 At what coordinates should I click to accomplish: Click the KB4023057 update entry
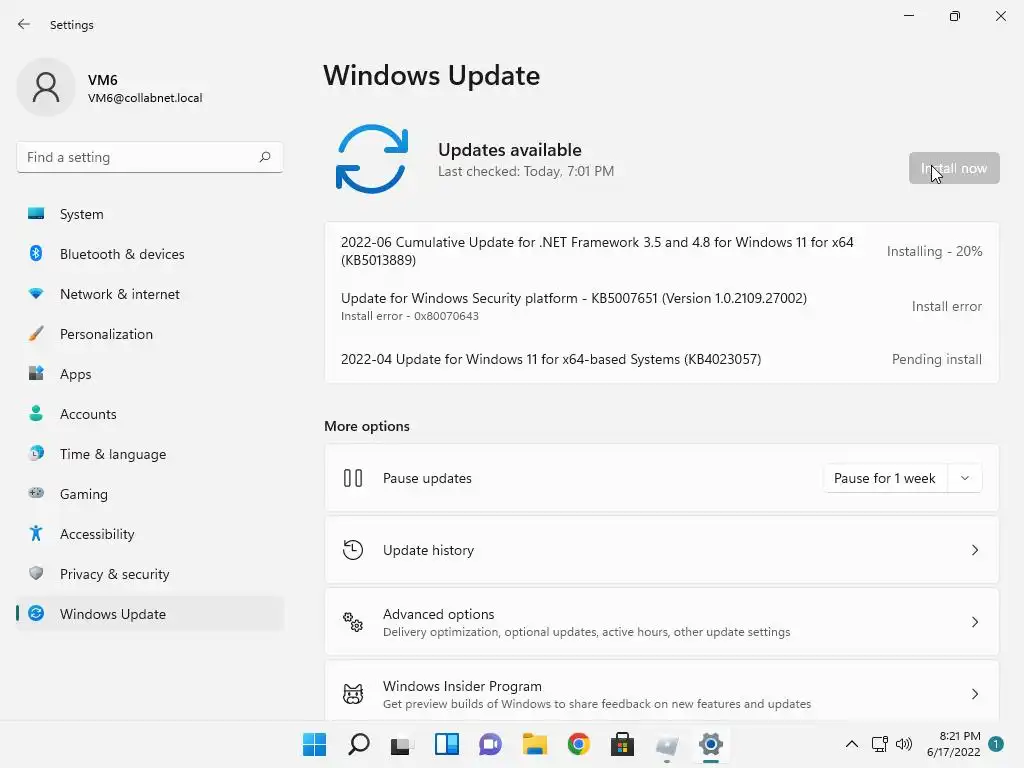pos(662,359)
